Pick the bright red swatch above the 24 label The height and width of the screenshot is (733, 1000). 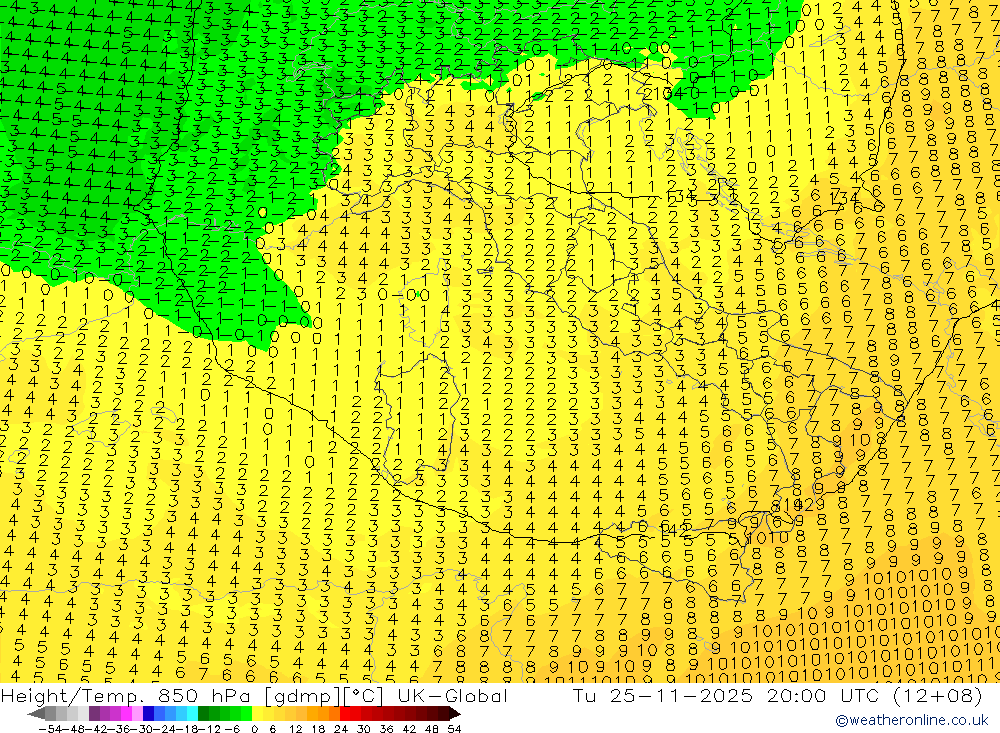(345, 714)
